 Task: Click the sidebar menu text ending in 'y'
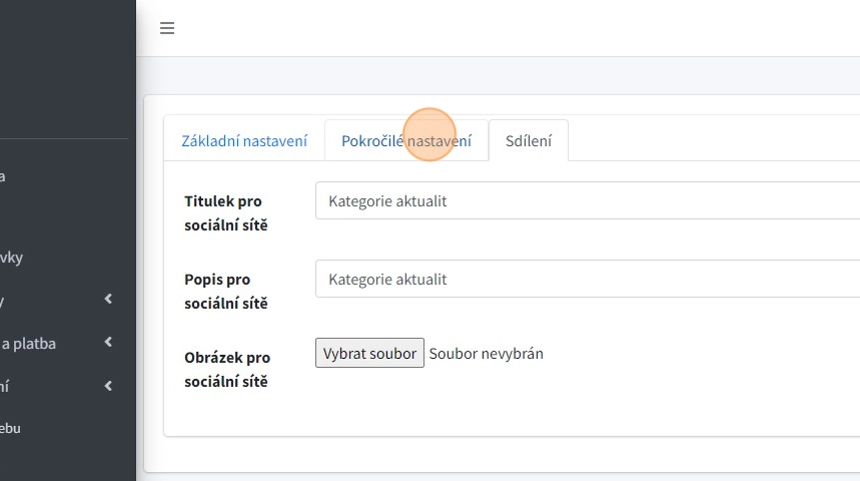coord(3,300)
